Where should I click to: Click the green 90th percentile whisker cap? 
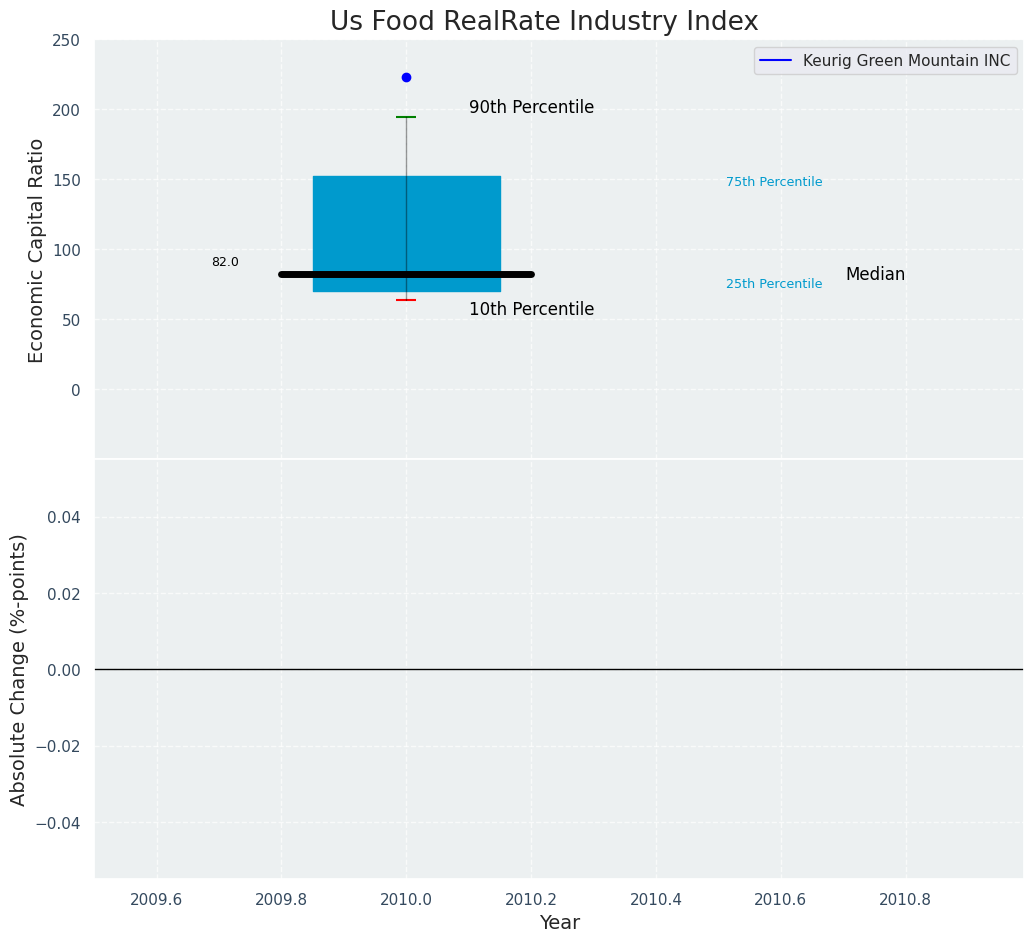pyautogui.click(x=406, y=117)
